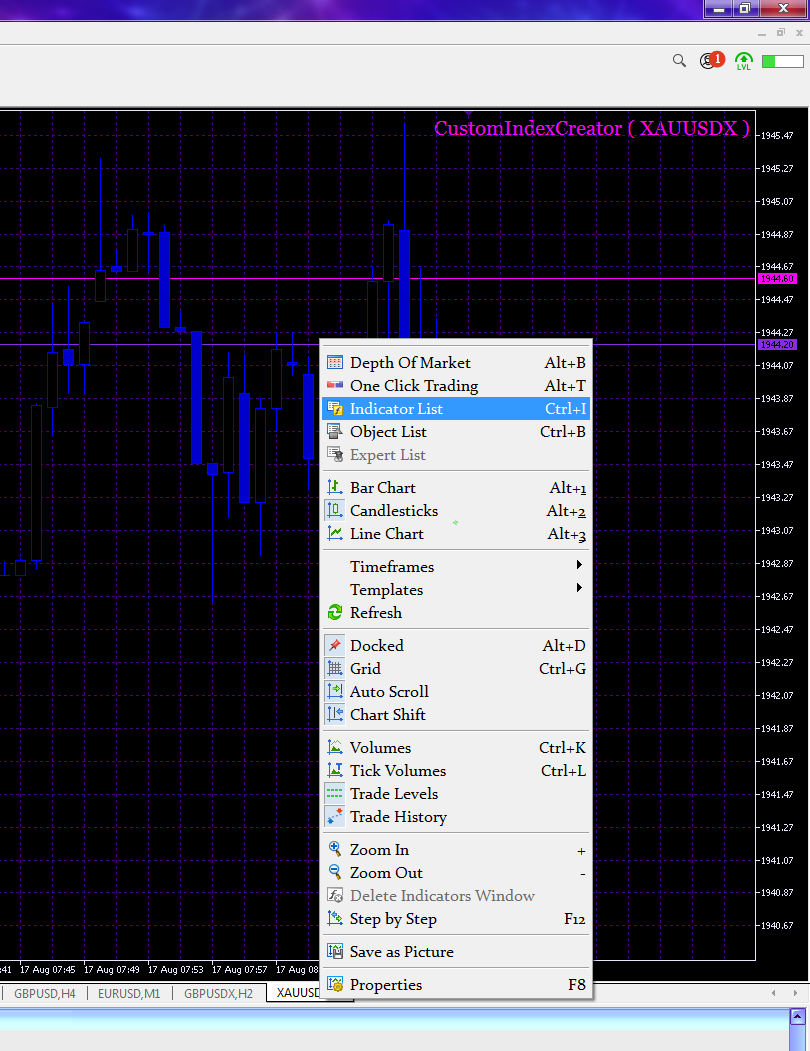This screenshot has width=810, height=1051.
Task: Click the green Refresh icon
Action: pyautogui.click(x=335, y=613)
